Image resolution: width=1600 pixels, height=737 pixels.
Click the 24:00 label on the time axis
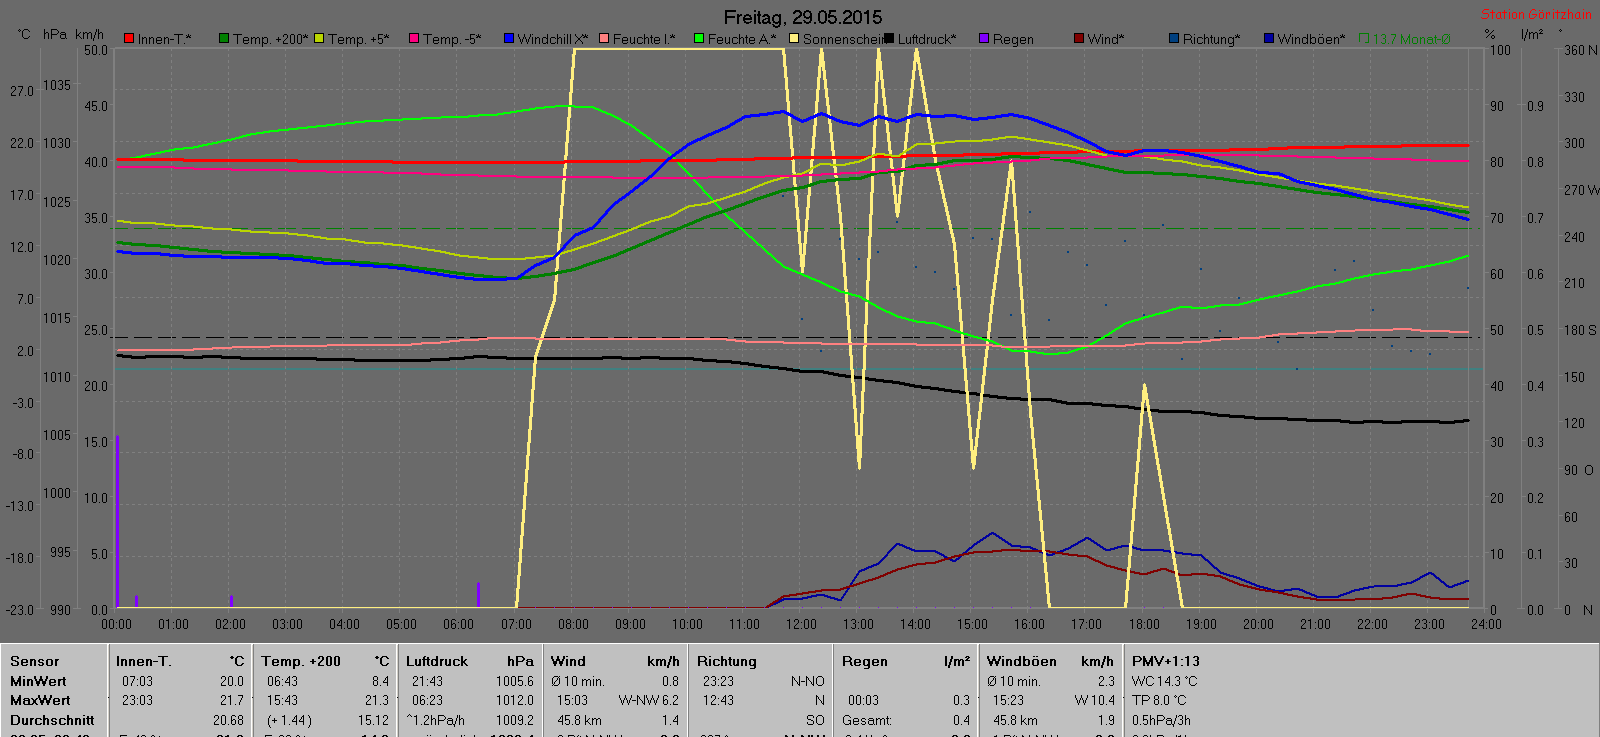pos(1486,624)
